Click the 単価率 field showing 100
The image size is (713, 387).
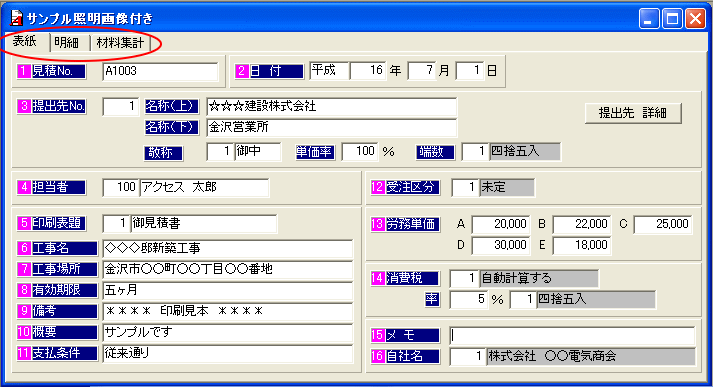[x=360, y=151]
